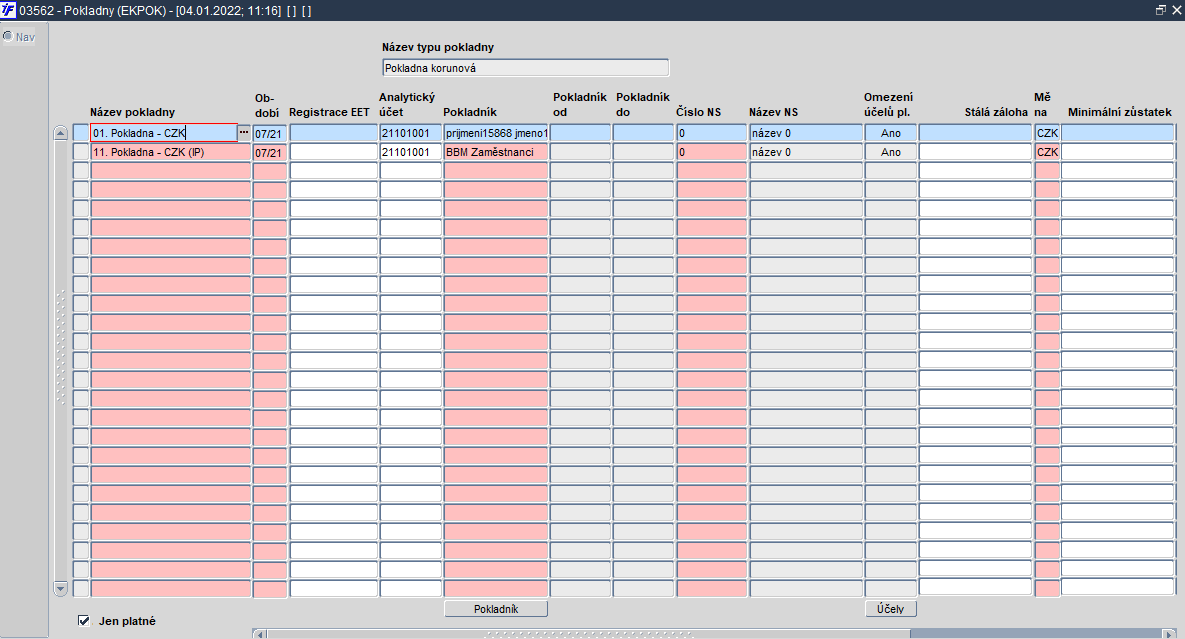The image size is (1185, 639).
Task: Open the lookup ellipsis beside 01. Pokladna - CZK
Action: point(243,132)
